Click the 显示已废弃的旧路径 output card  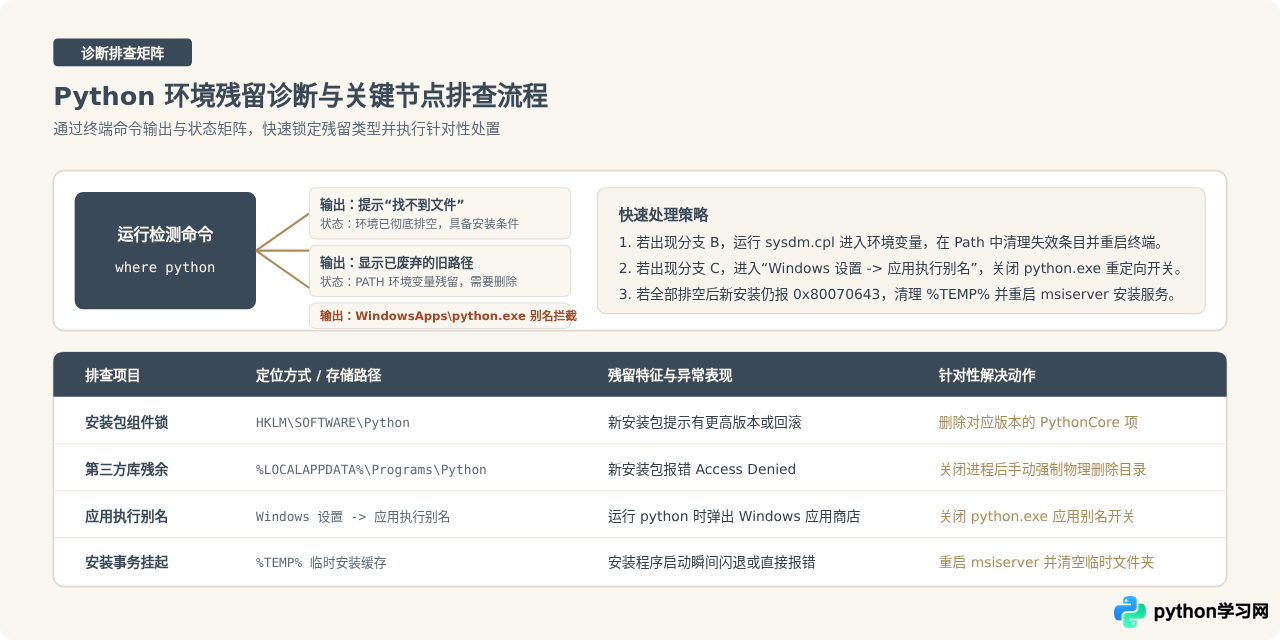pyautogui.click(x=439, y=271)
